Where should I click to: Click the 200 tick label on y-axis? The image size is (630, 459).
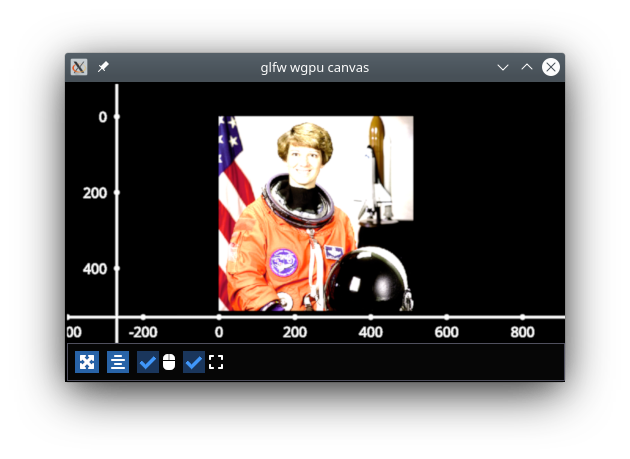[96, 193]
